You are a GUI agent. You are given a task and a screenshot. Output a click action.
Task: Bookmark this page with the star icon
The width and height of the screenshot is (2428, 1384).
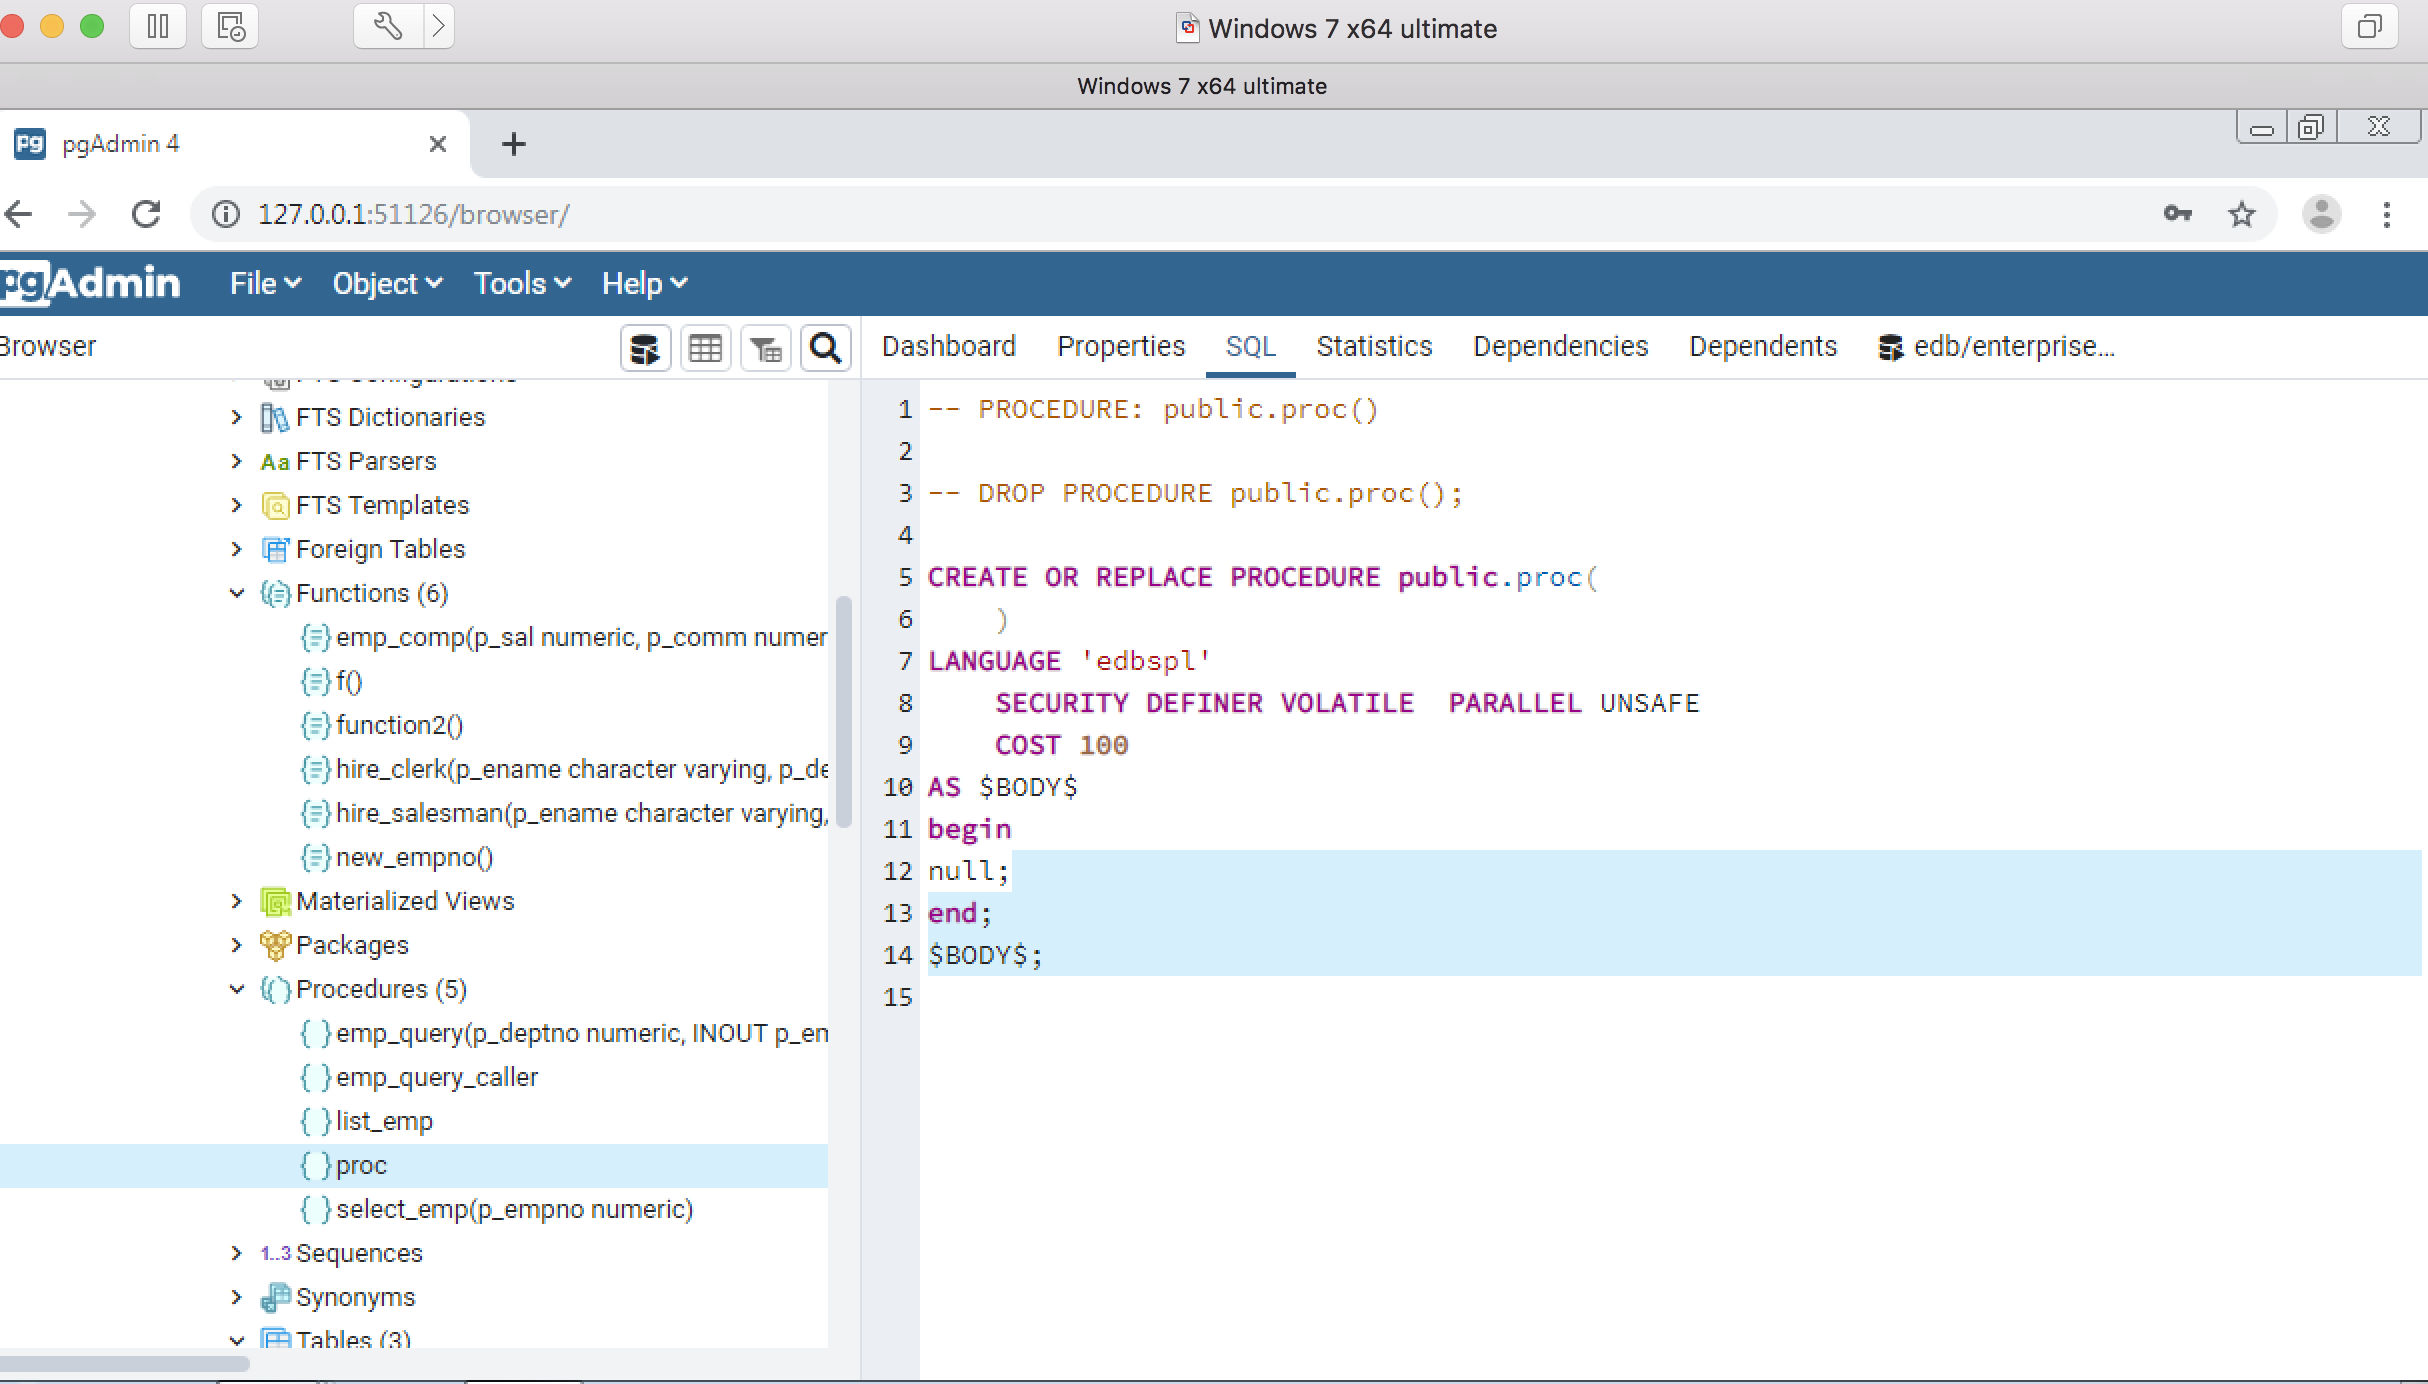coord(2242,214)
